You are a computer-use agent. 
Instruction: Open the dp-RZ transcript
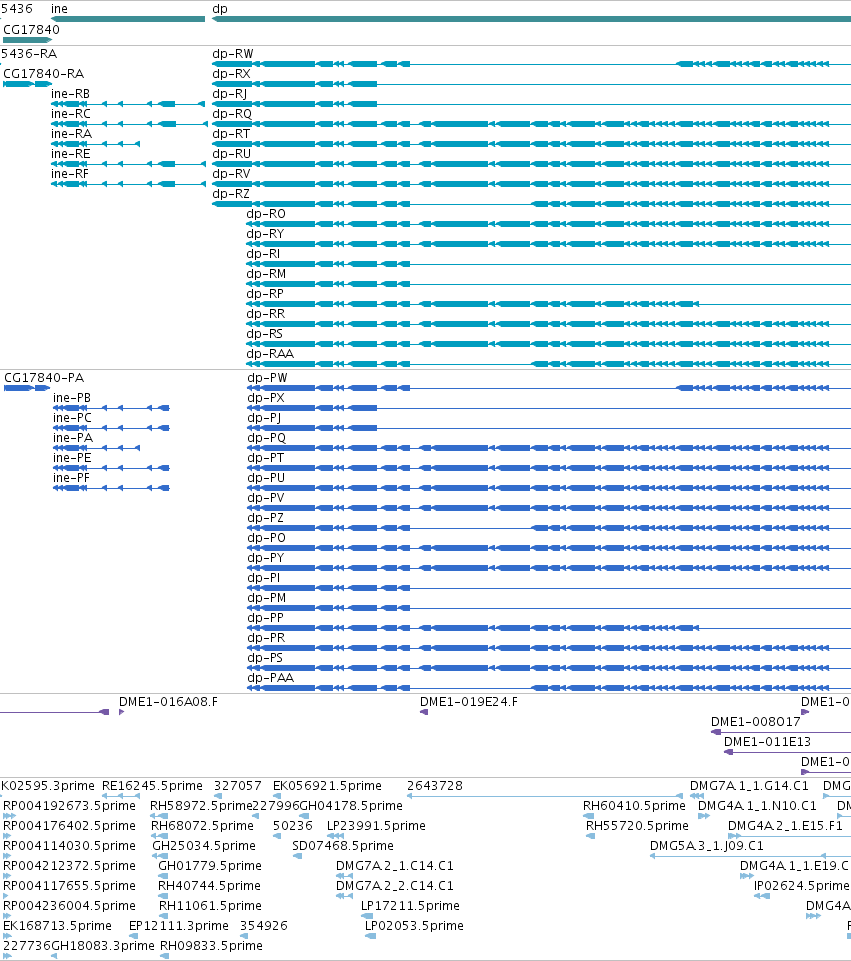pos(231,194)
